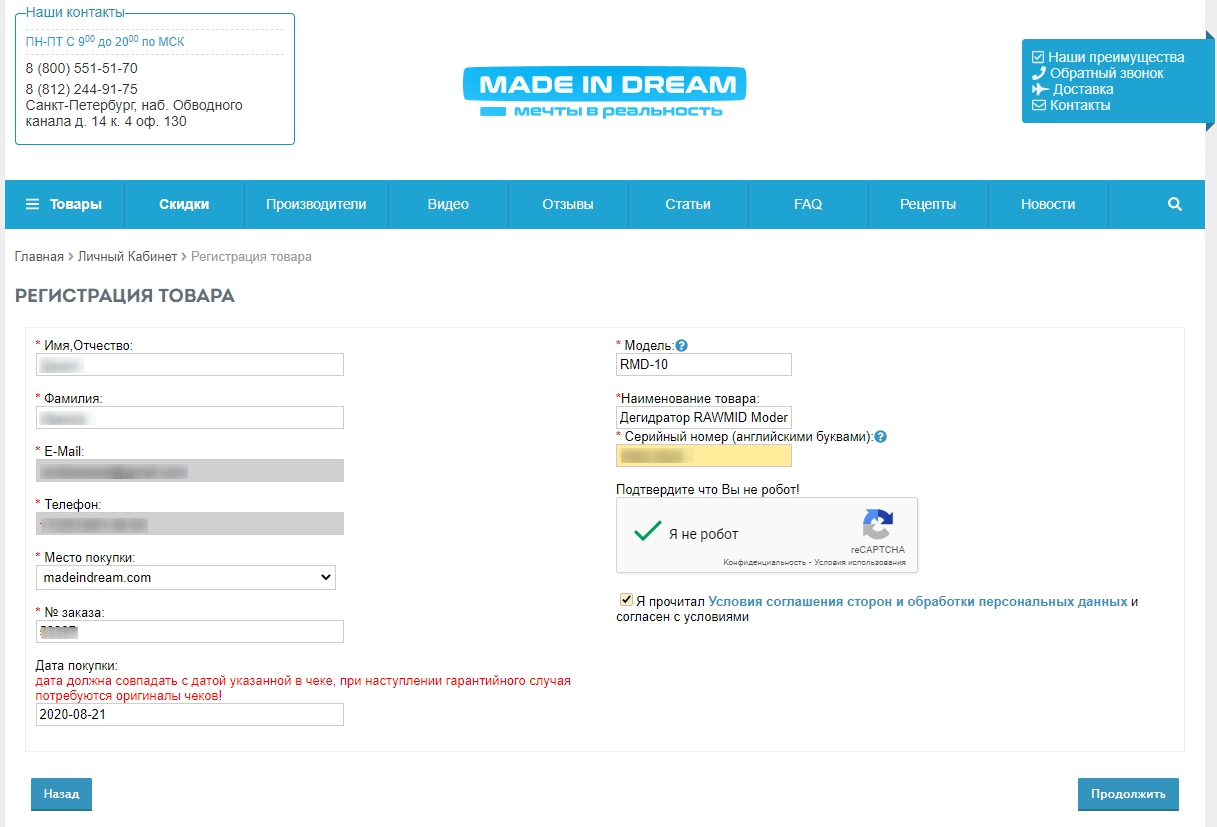Screen dimensions: 1217x827
Task: Click the Доставка link with plane icon
Action: pos(1082,89)
